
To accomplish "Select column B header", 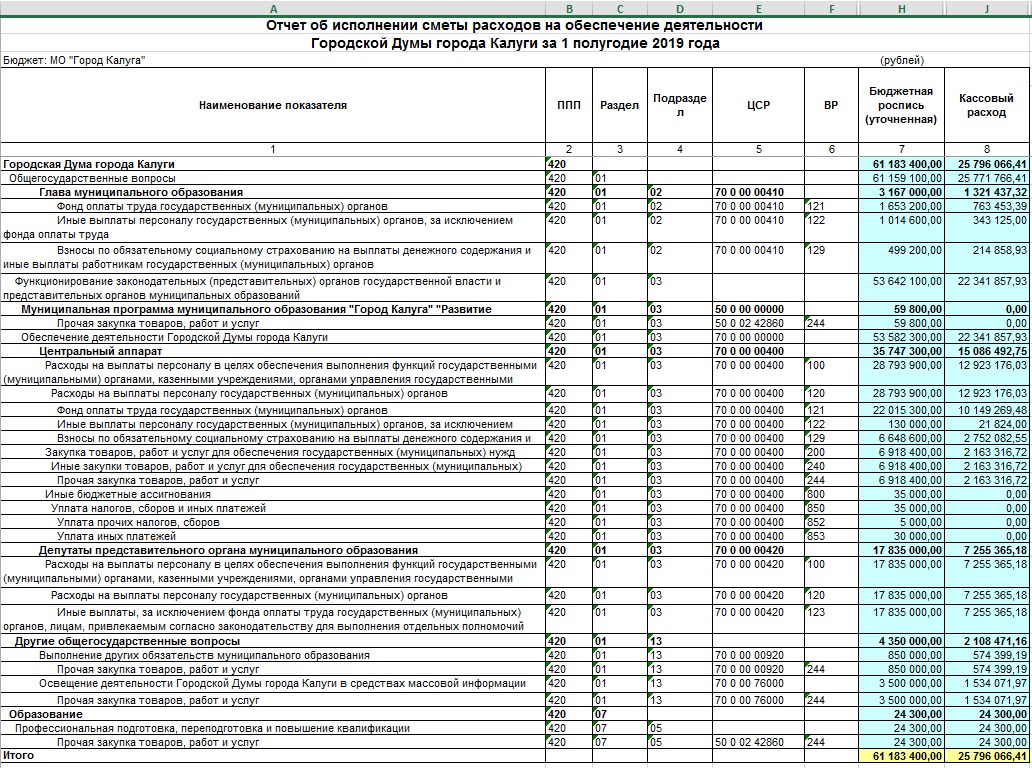I will 569,9.
